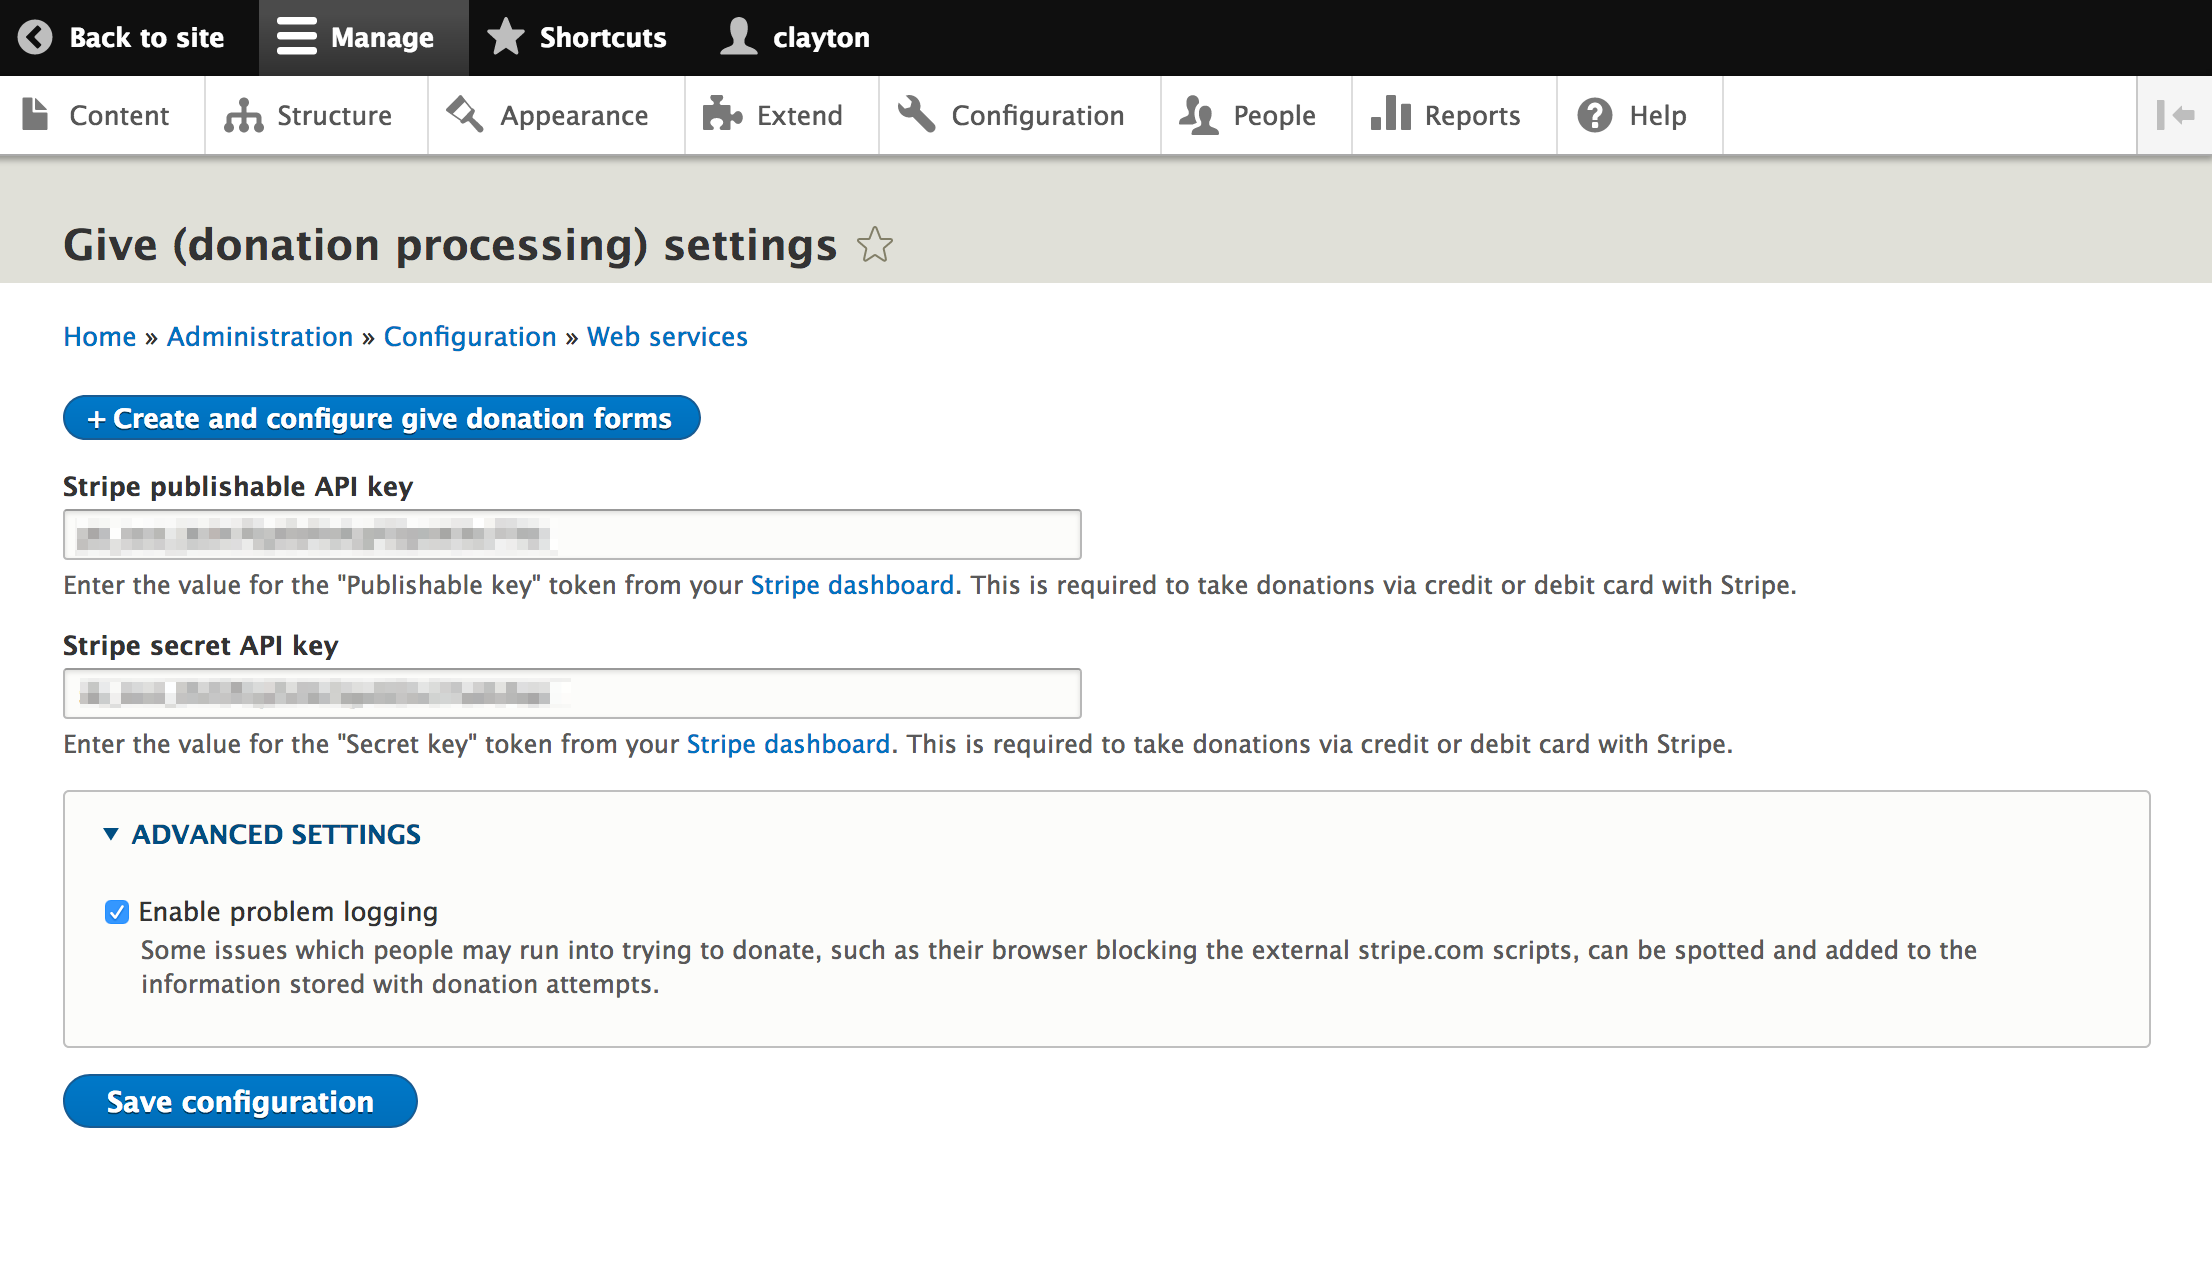The image size is (2212, 1276).
Task: Click the ADVANCED SETTINGS heading text
Action: coord(276,834)
